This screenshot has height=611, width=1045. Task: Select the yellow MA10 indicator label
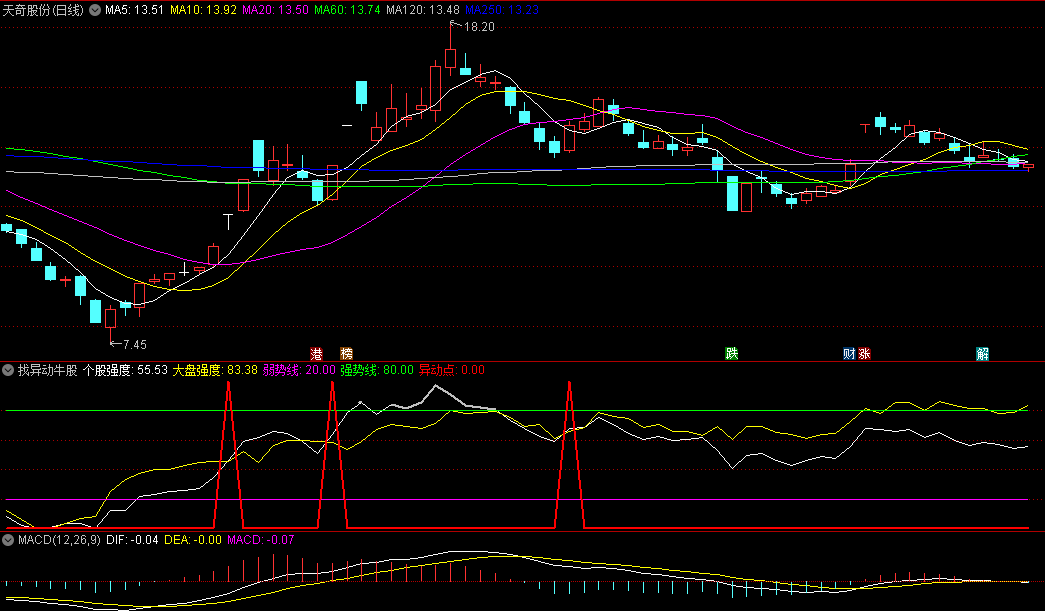click(203, 10)
